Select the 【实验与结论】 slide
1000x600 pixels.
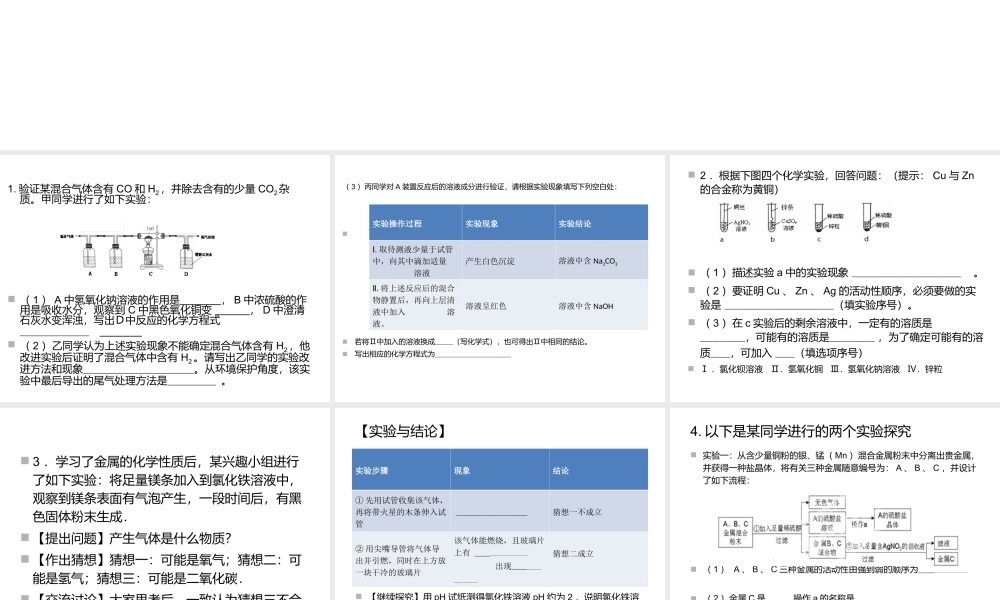500,503
